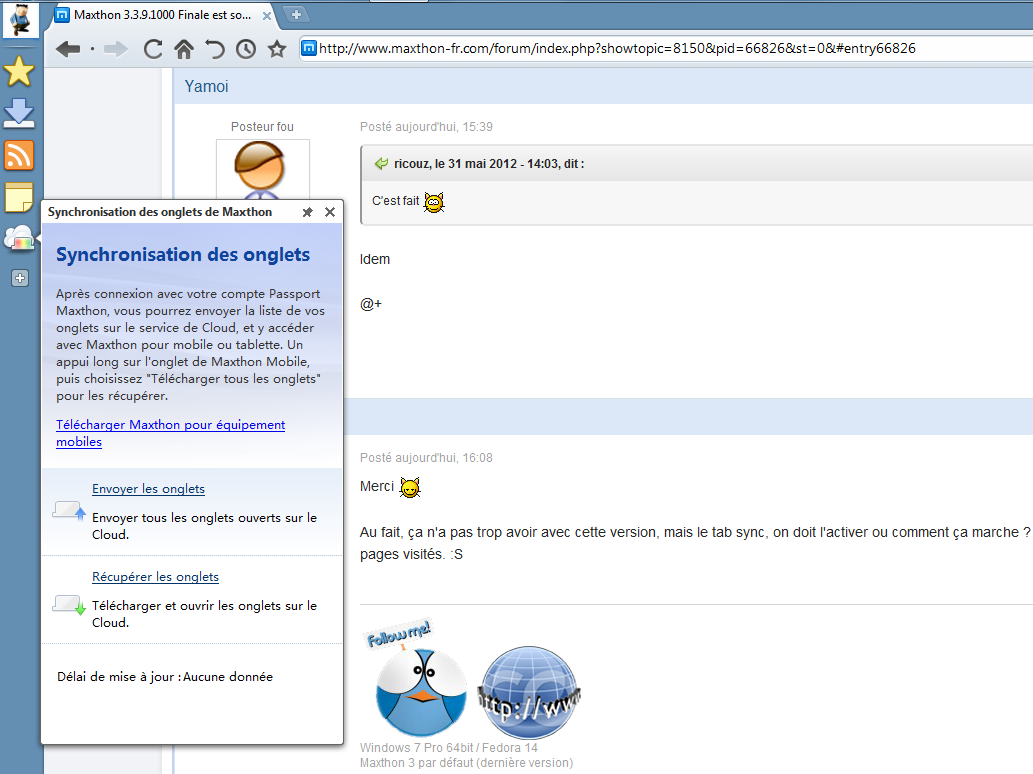Add a sidebar extension with plus icon
1033x774 pixels.
pyautogui.click(x=20, y=279)
